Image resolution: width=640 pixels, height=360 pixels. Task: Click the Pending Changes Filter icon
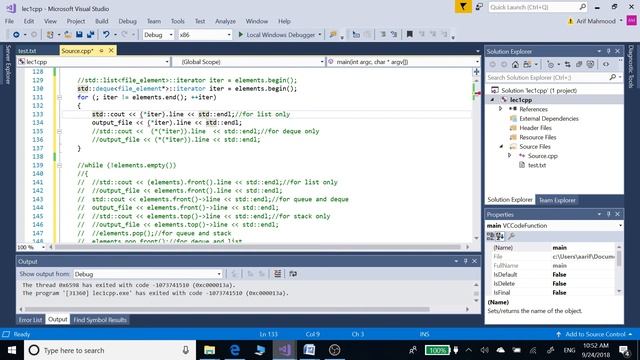coord(550,64)
